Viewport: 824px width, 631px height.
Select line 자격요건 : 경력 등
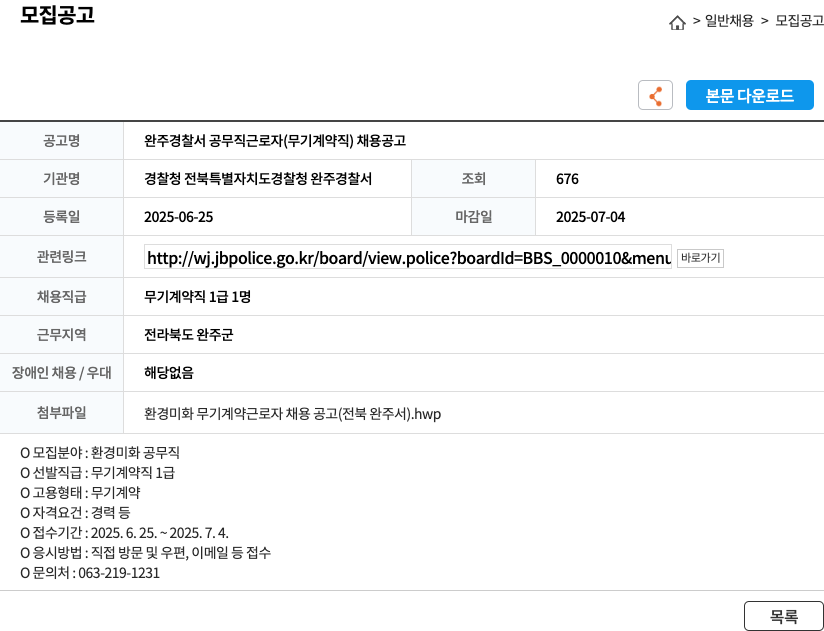pyautogui.click(x=75, y=512)
